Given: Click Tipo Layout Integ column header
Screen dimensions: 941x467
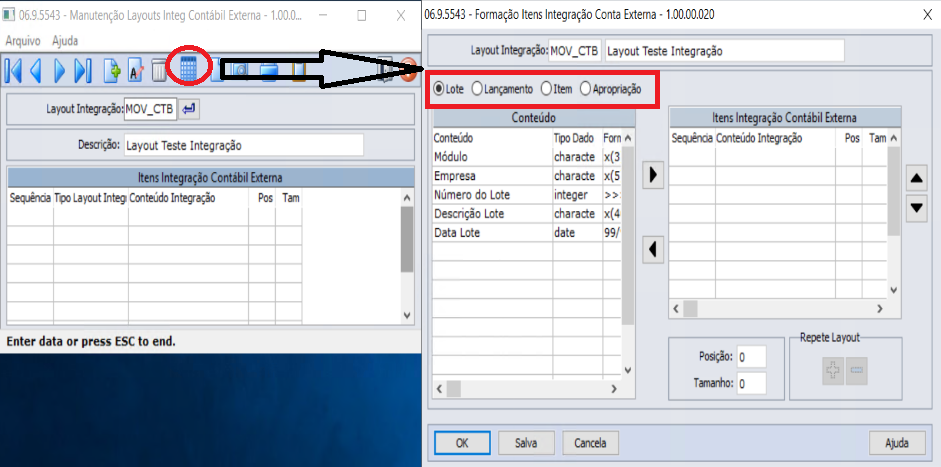Looking at the screenshot, I should coord(91,198).
